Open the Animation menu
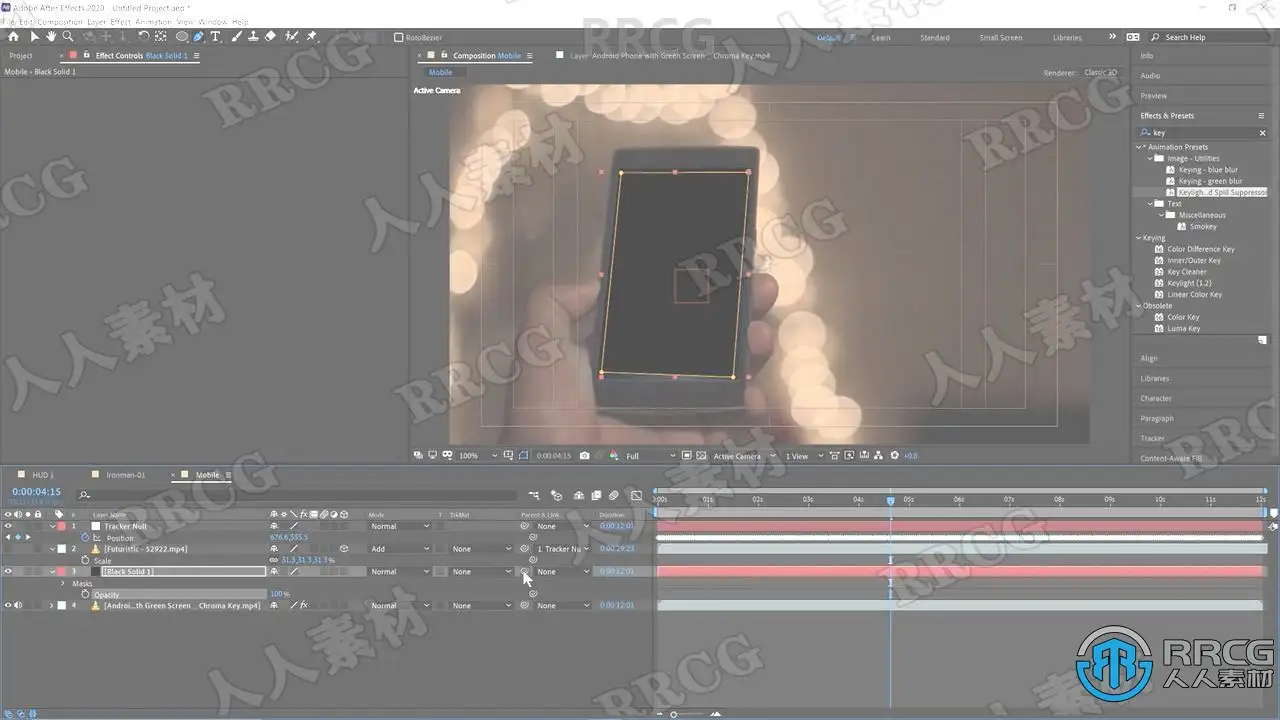 click(x=152, y=21)
